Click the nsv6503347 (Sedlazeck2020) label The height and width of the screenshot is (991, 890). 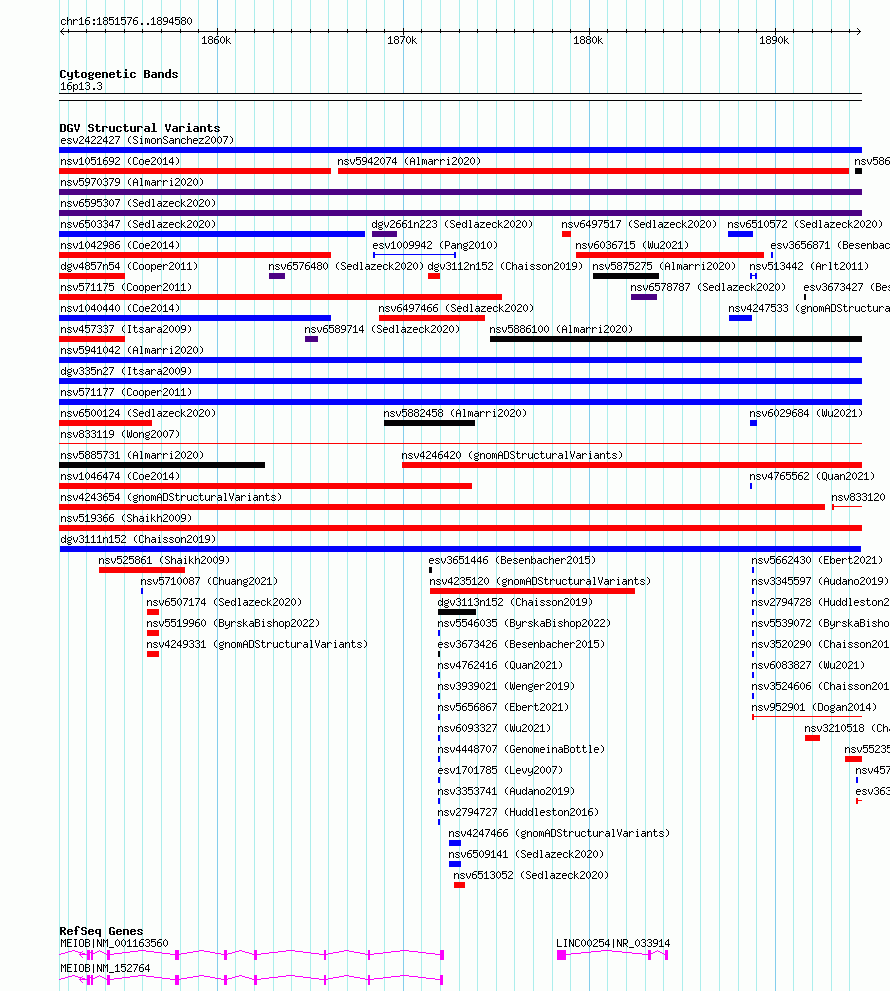pyautogui.click(x=138, y=224)
